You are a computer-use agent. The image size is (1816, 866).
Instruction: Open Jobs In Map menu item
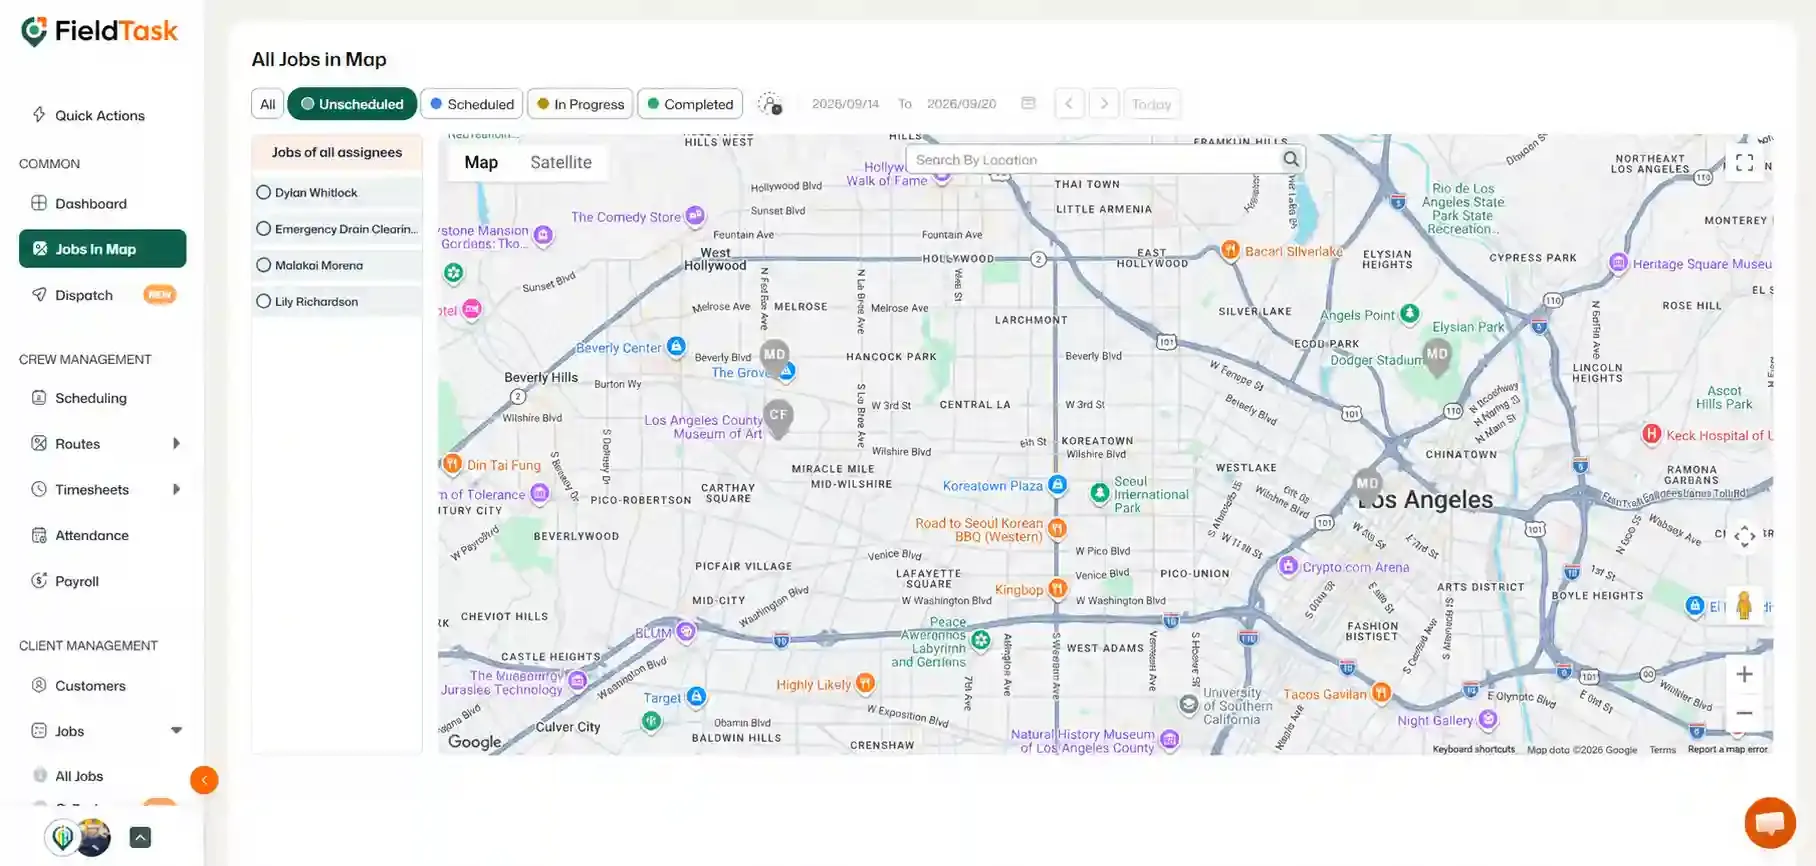102,248
